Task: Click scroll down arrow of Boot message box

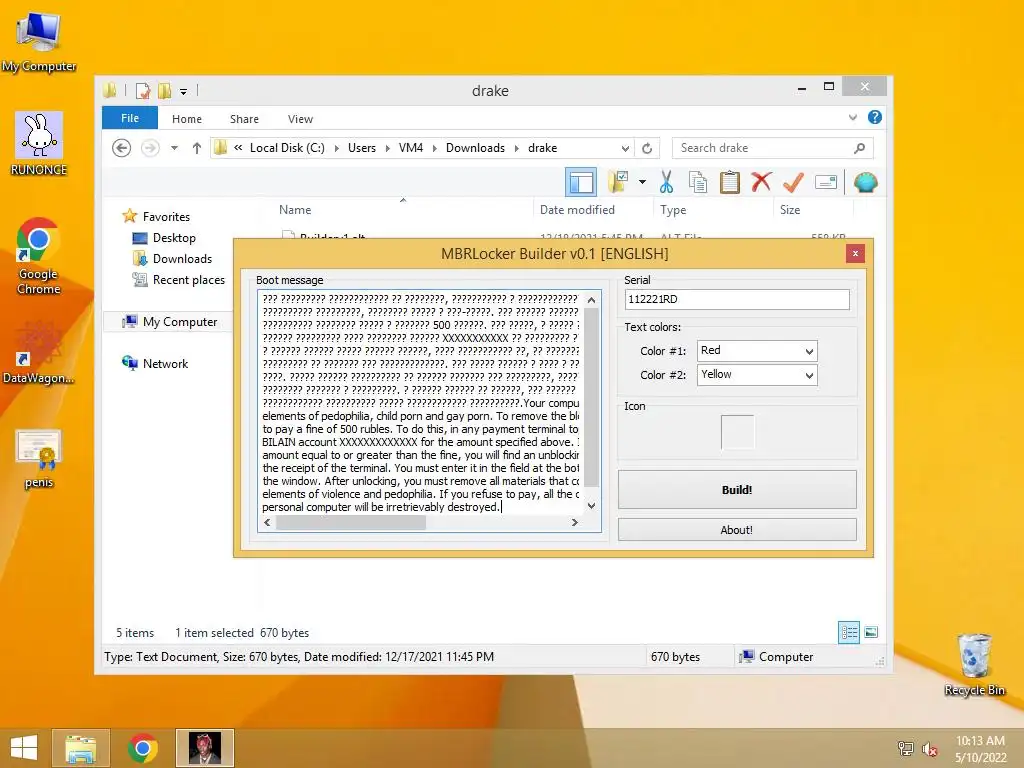Action: (591, 506)
